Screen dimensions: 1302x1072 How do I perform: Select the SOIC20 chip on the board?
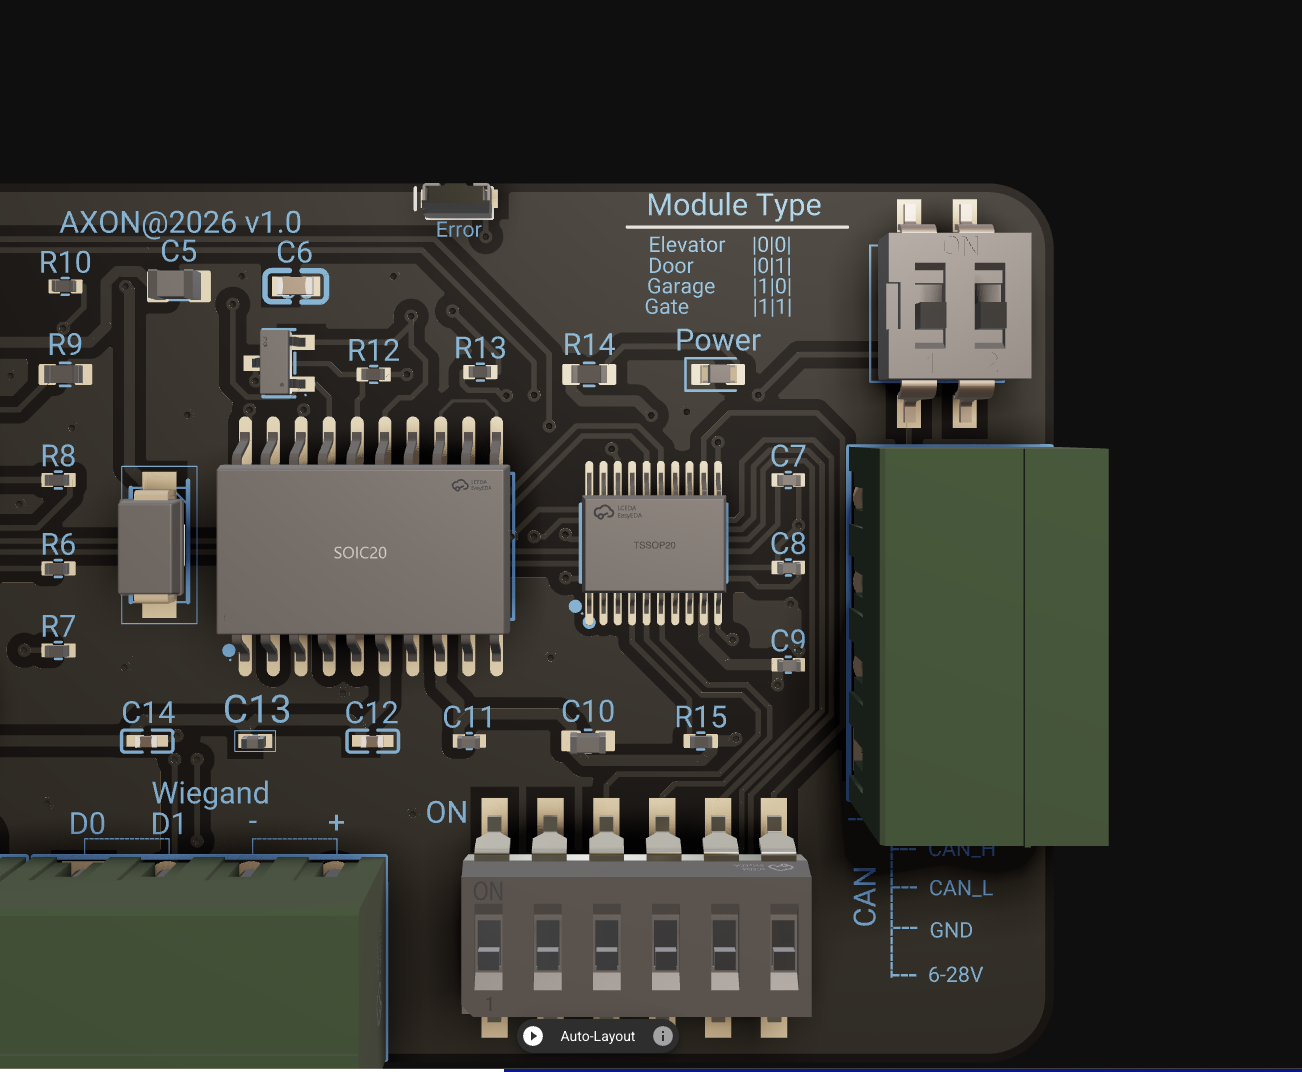(x=362, y=550)
